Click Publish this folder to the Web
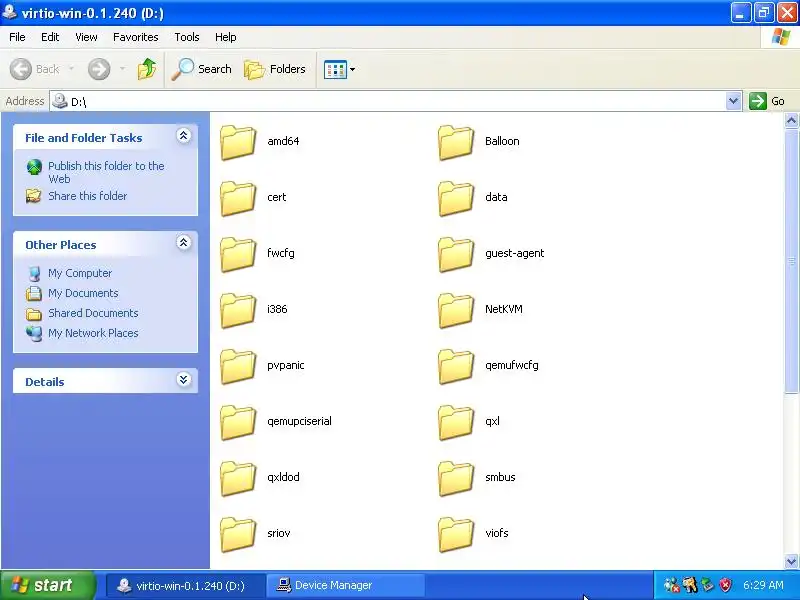Image resolution: width=800 pixels, height=600 pixels. click(106, 172)
